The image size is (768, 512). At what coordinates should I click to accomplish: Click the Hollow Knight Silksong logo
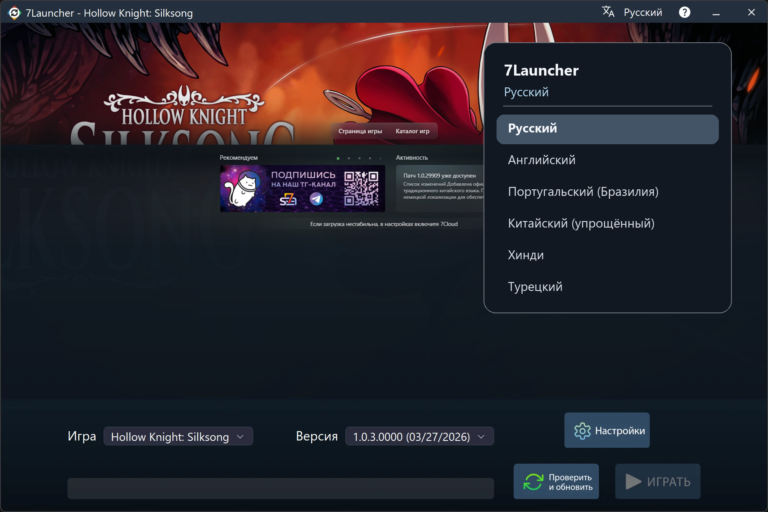[184, 115]
